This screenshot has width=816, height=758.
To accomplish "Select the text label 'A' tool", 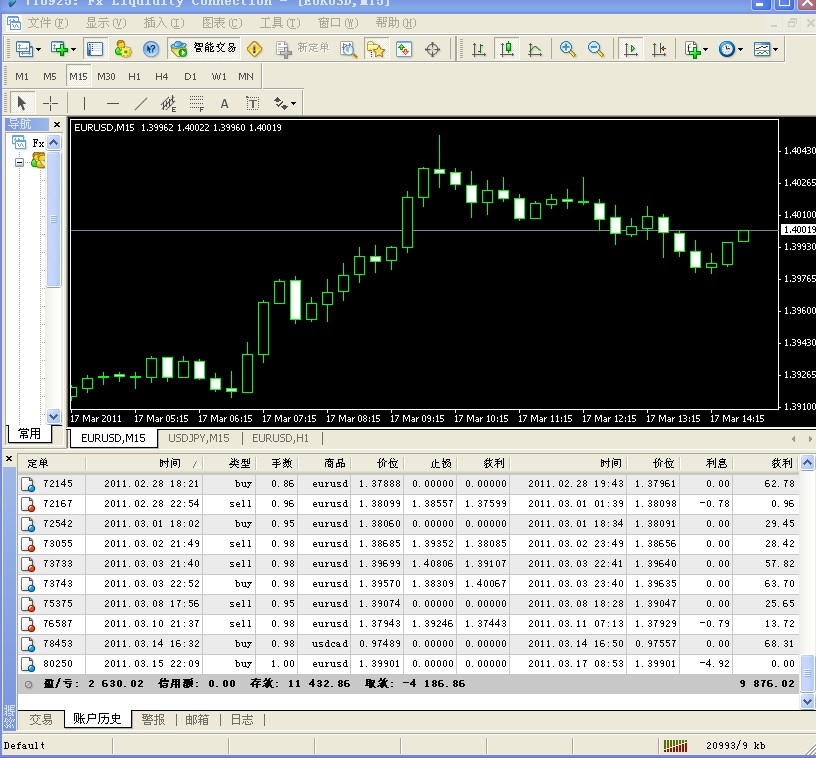I will coord(224,103).
